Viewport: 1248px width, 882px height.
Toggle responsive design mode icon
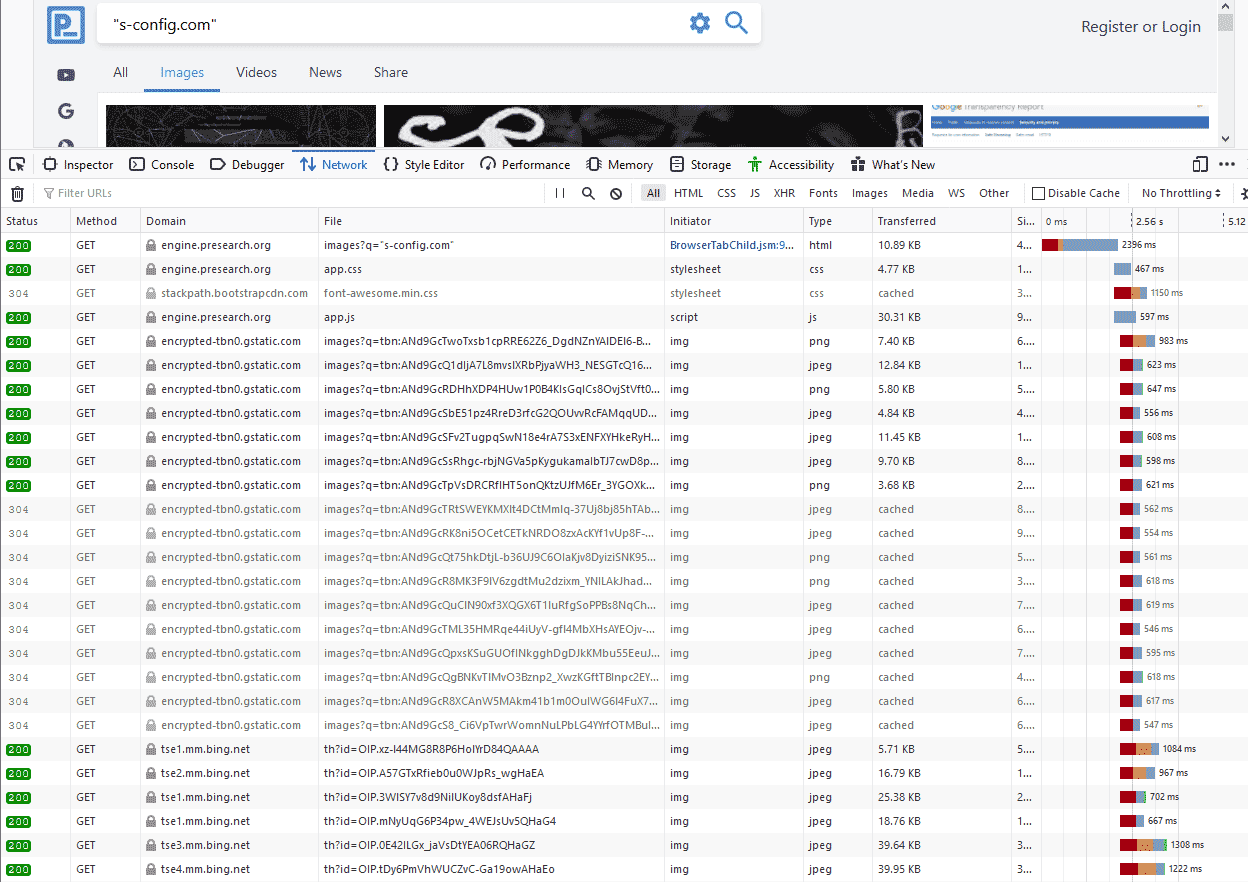(x=1200, y=164)
